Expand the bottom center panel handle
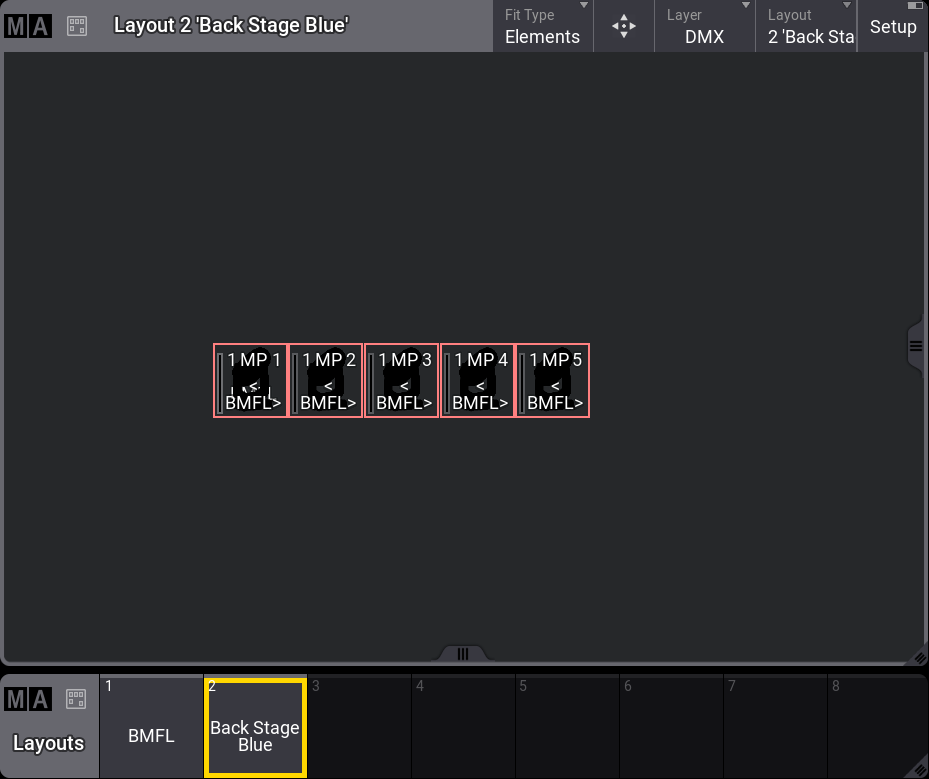Viewport: 929px width, 779px height. (x=463, y=653)
